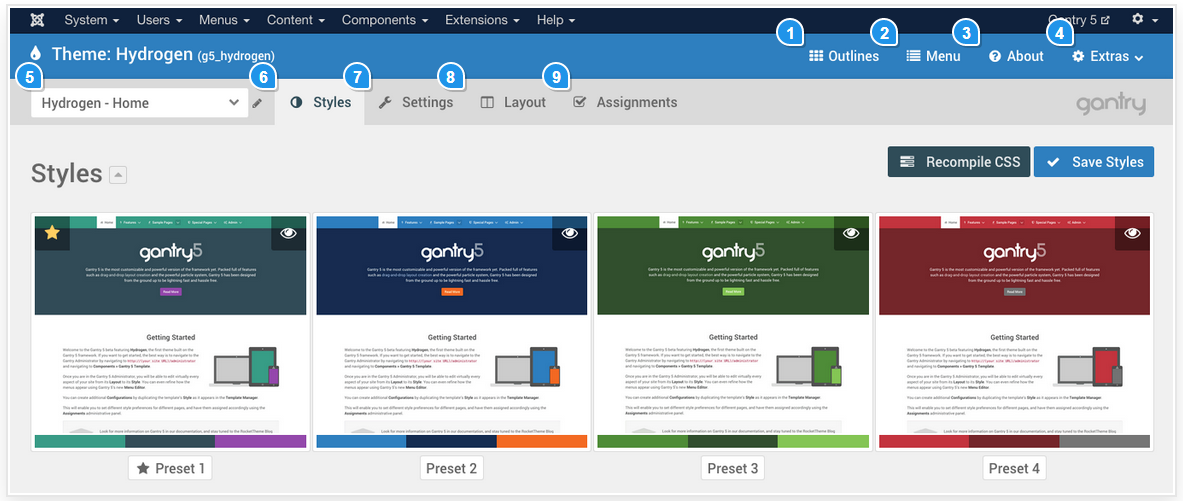Click orange color bar under Preset 2
This screenshot has height=501, width=1183.
(x=541, y=441)
